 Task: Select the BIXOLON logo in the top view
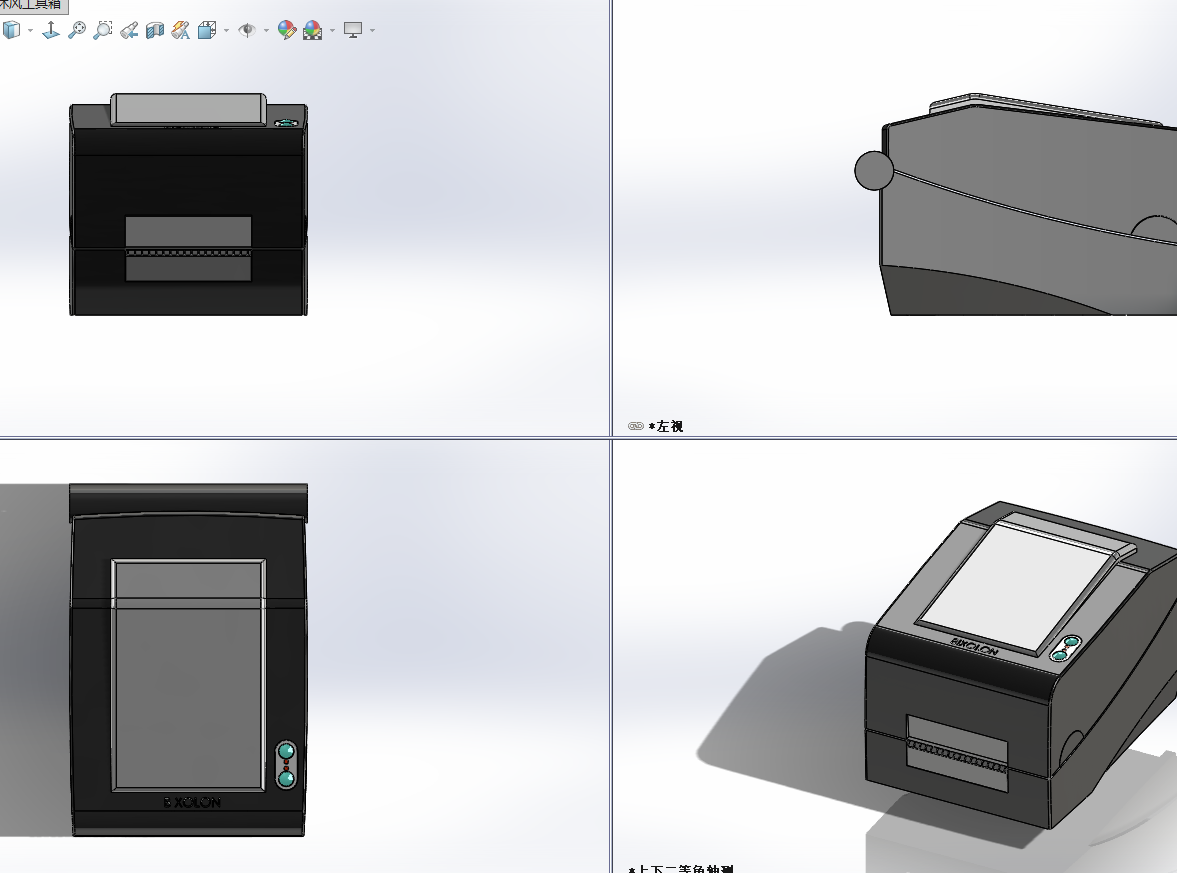[x=192, y=802]
